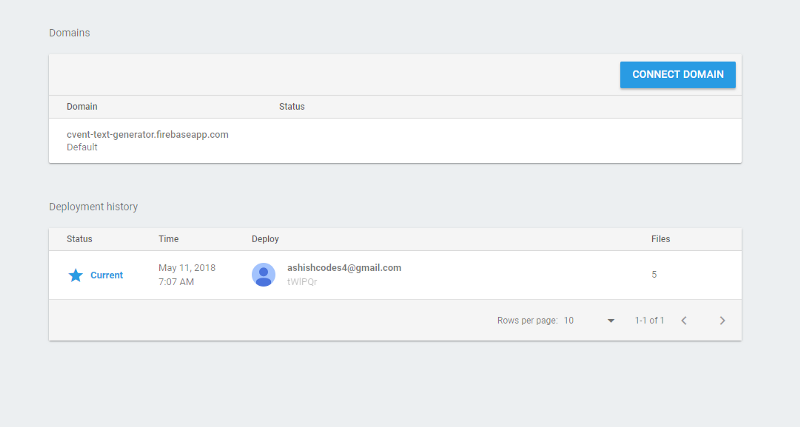Select the Rows per page label

(527, 320)
